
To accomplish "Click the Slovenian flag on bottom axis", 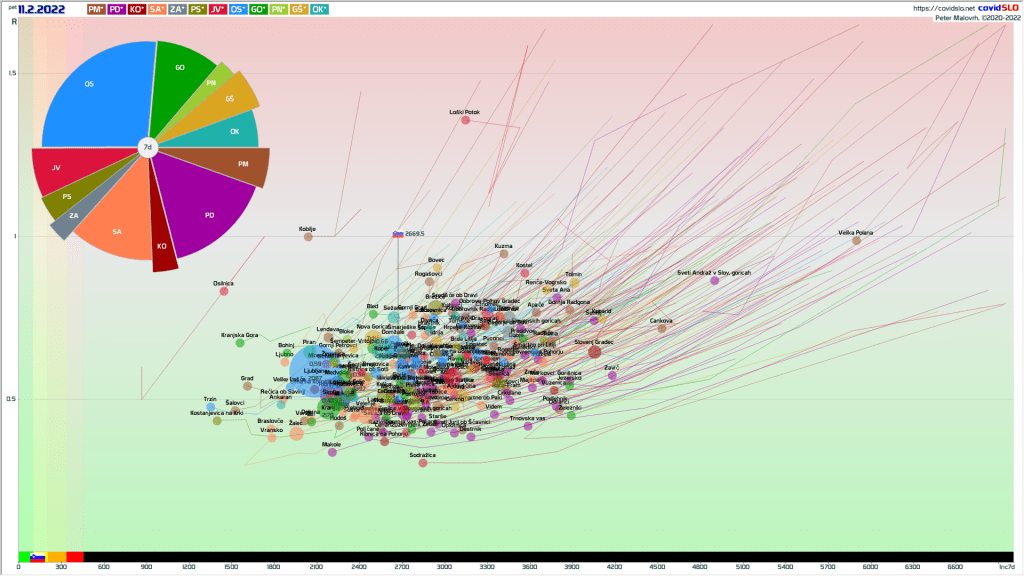I will [37, 557].
